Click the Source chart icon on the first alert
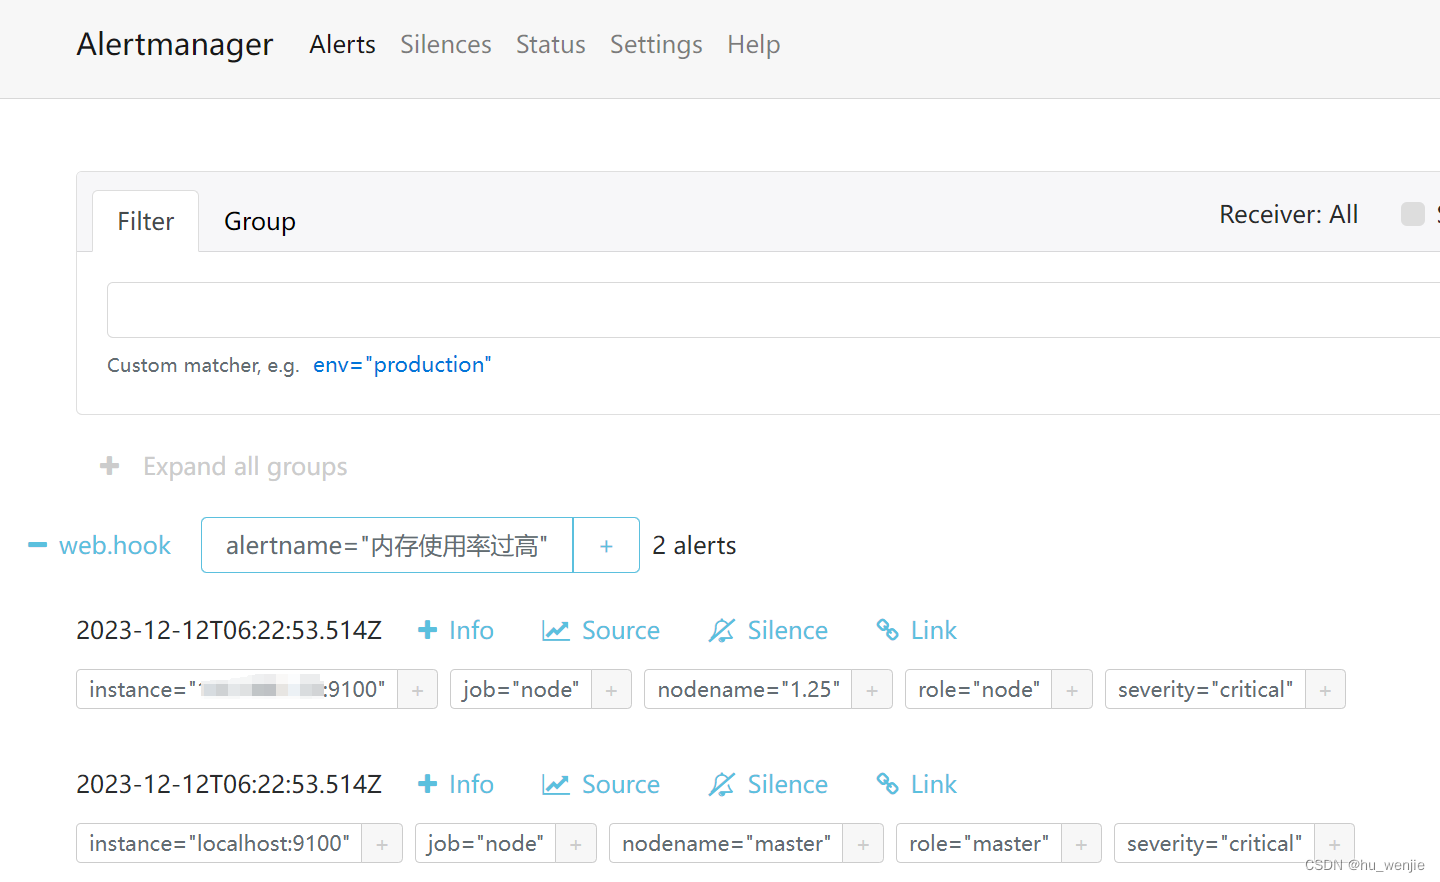Image resolution: width=1440 pixels, height=882 pixels. (556, 630)
